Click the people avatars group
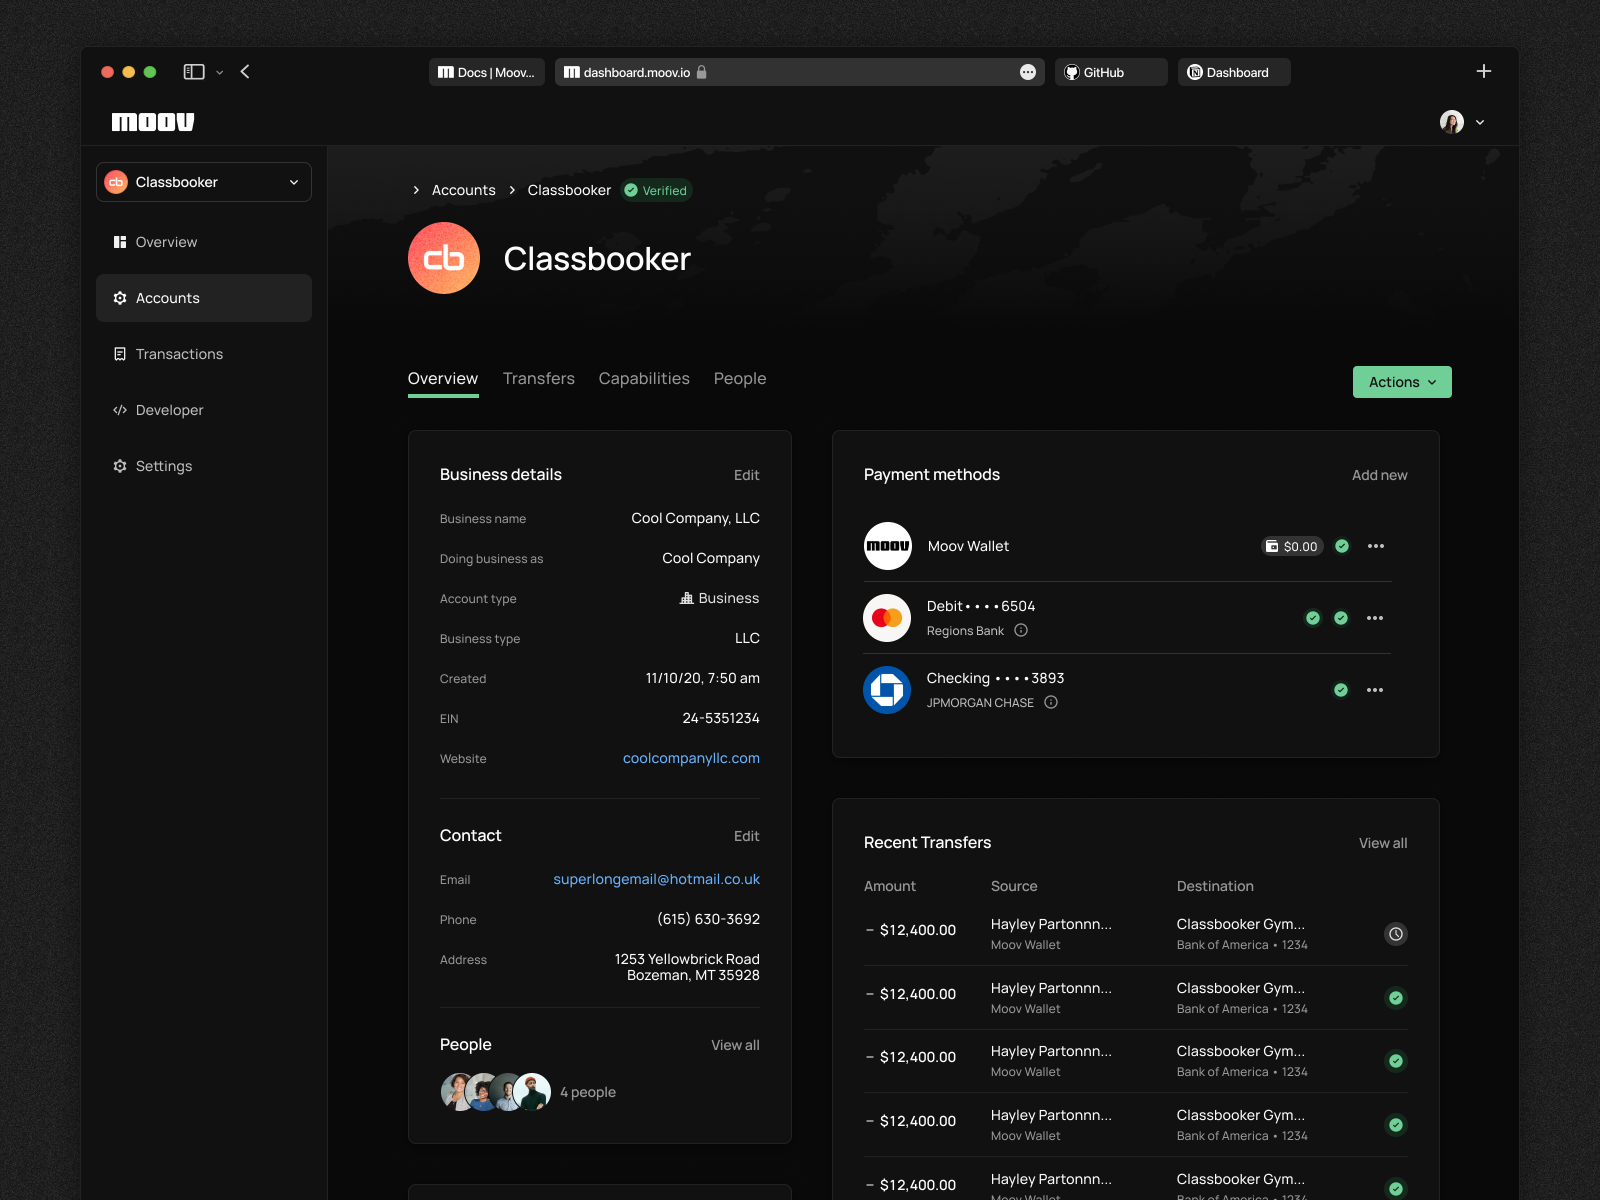This screenshot has height=1200, width=1600. [x=496, y=1092]
